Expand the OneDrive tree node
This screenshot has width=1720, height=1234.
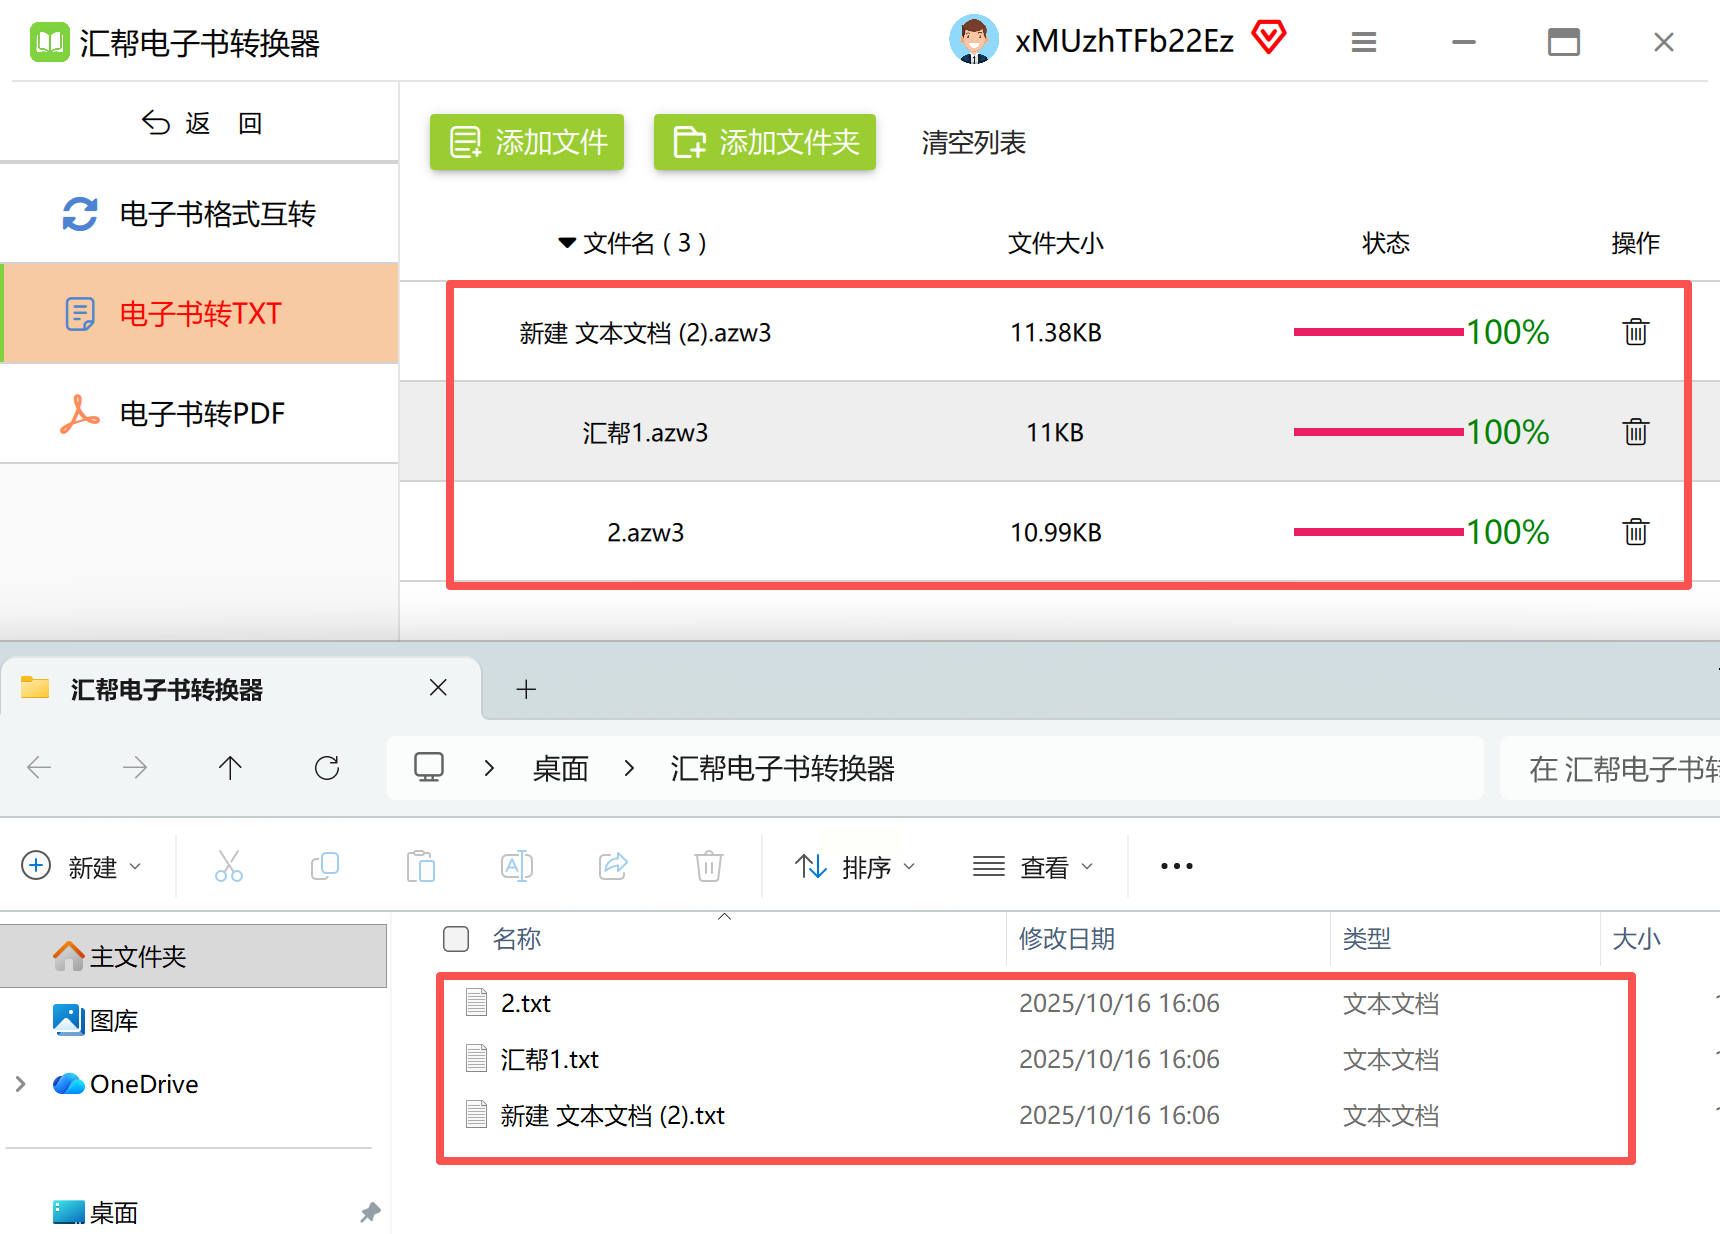tap(21, 1084)
